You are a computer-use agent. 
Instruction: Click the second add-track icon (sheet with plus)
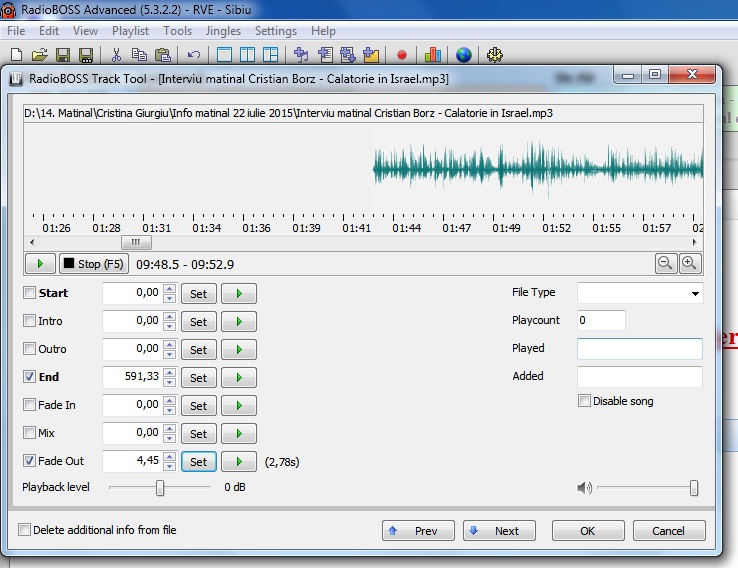click(325, 55)
